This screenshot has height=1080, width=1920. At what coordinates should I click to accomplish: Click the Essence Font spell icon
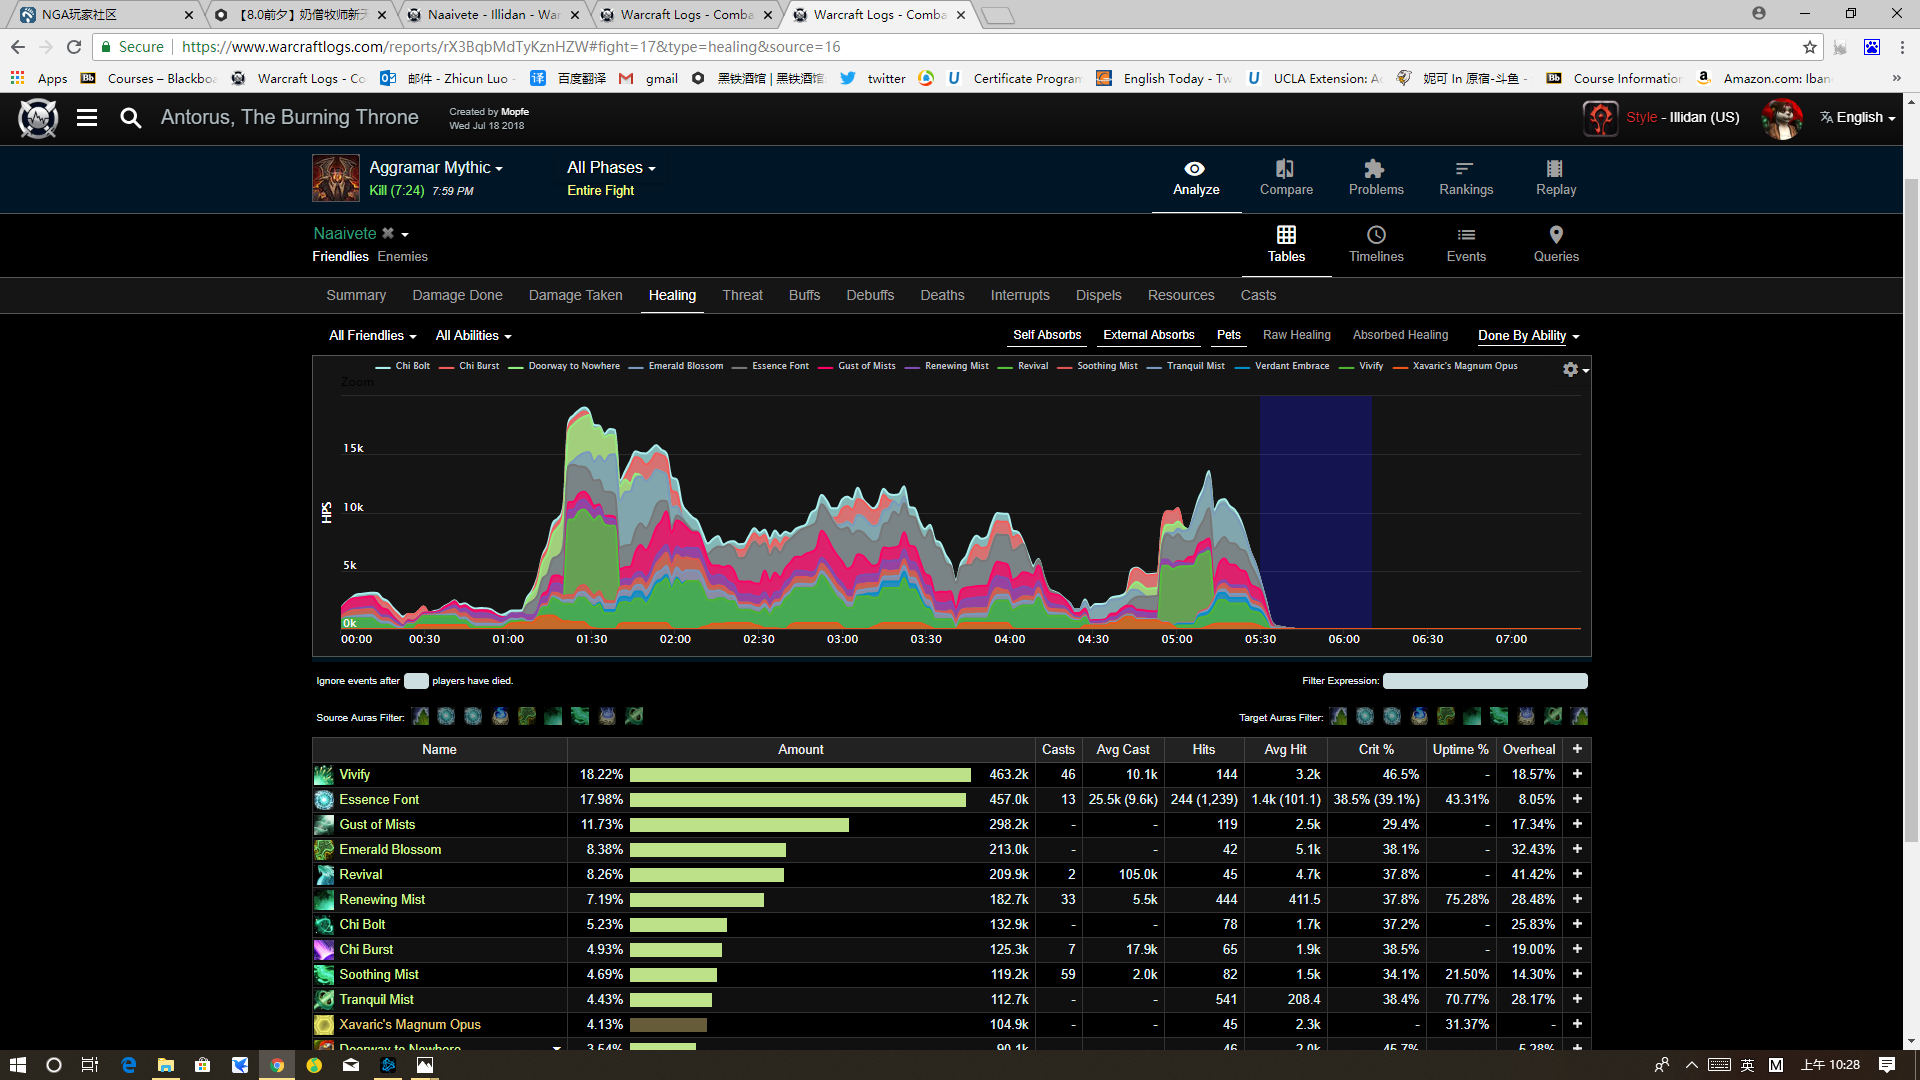point(324,800)
